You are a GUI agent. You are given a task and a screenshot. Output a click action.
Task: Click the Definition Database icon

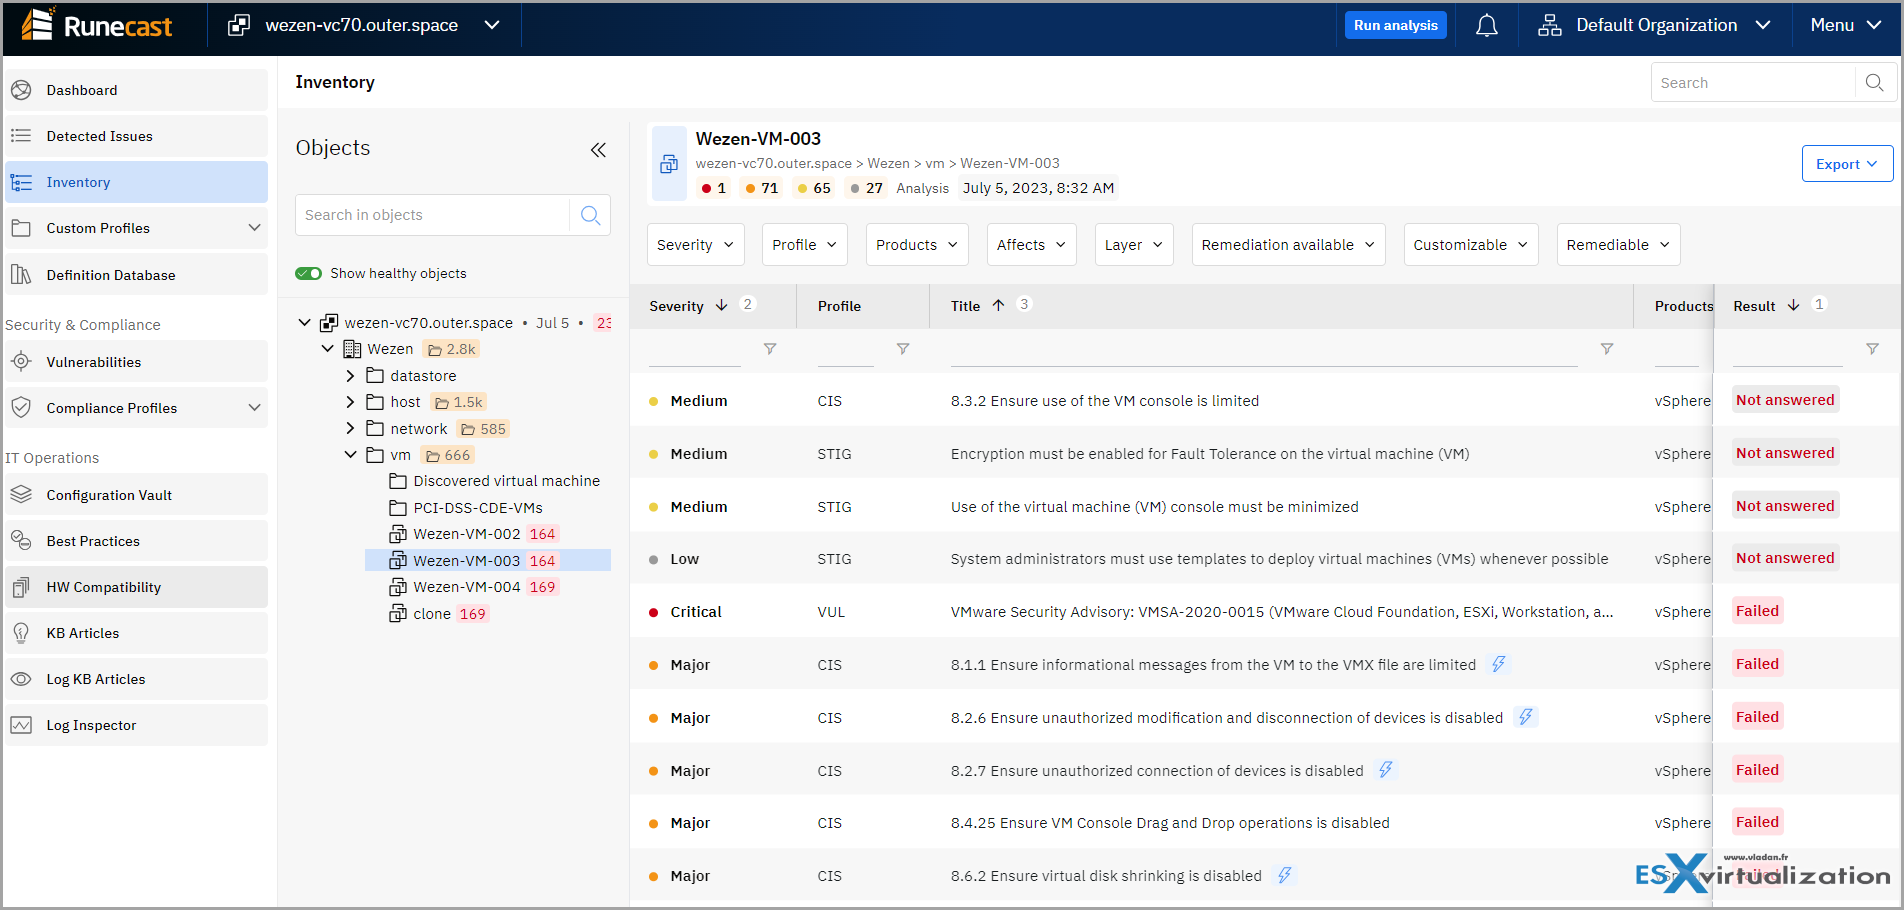pos(21,275)
